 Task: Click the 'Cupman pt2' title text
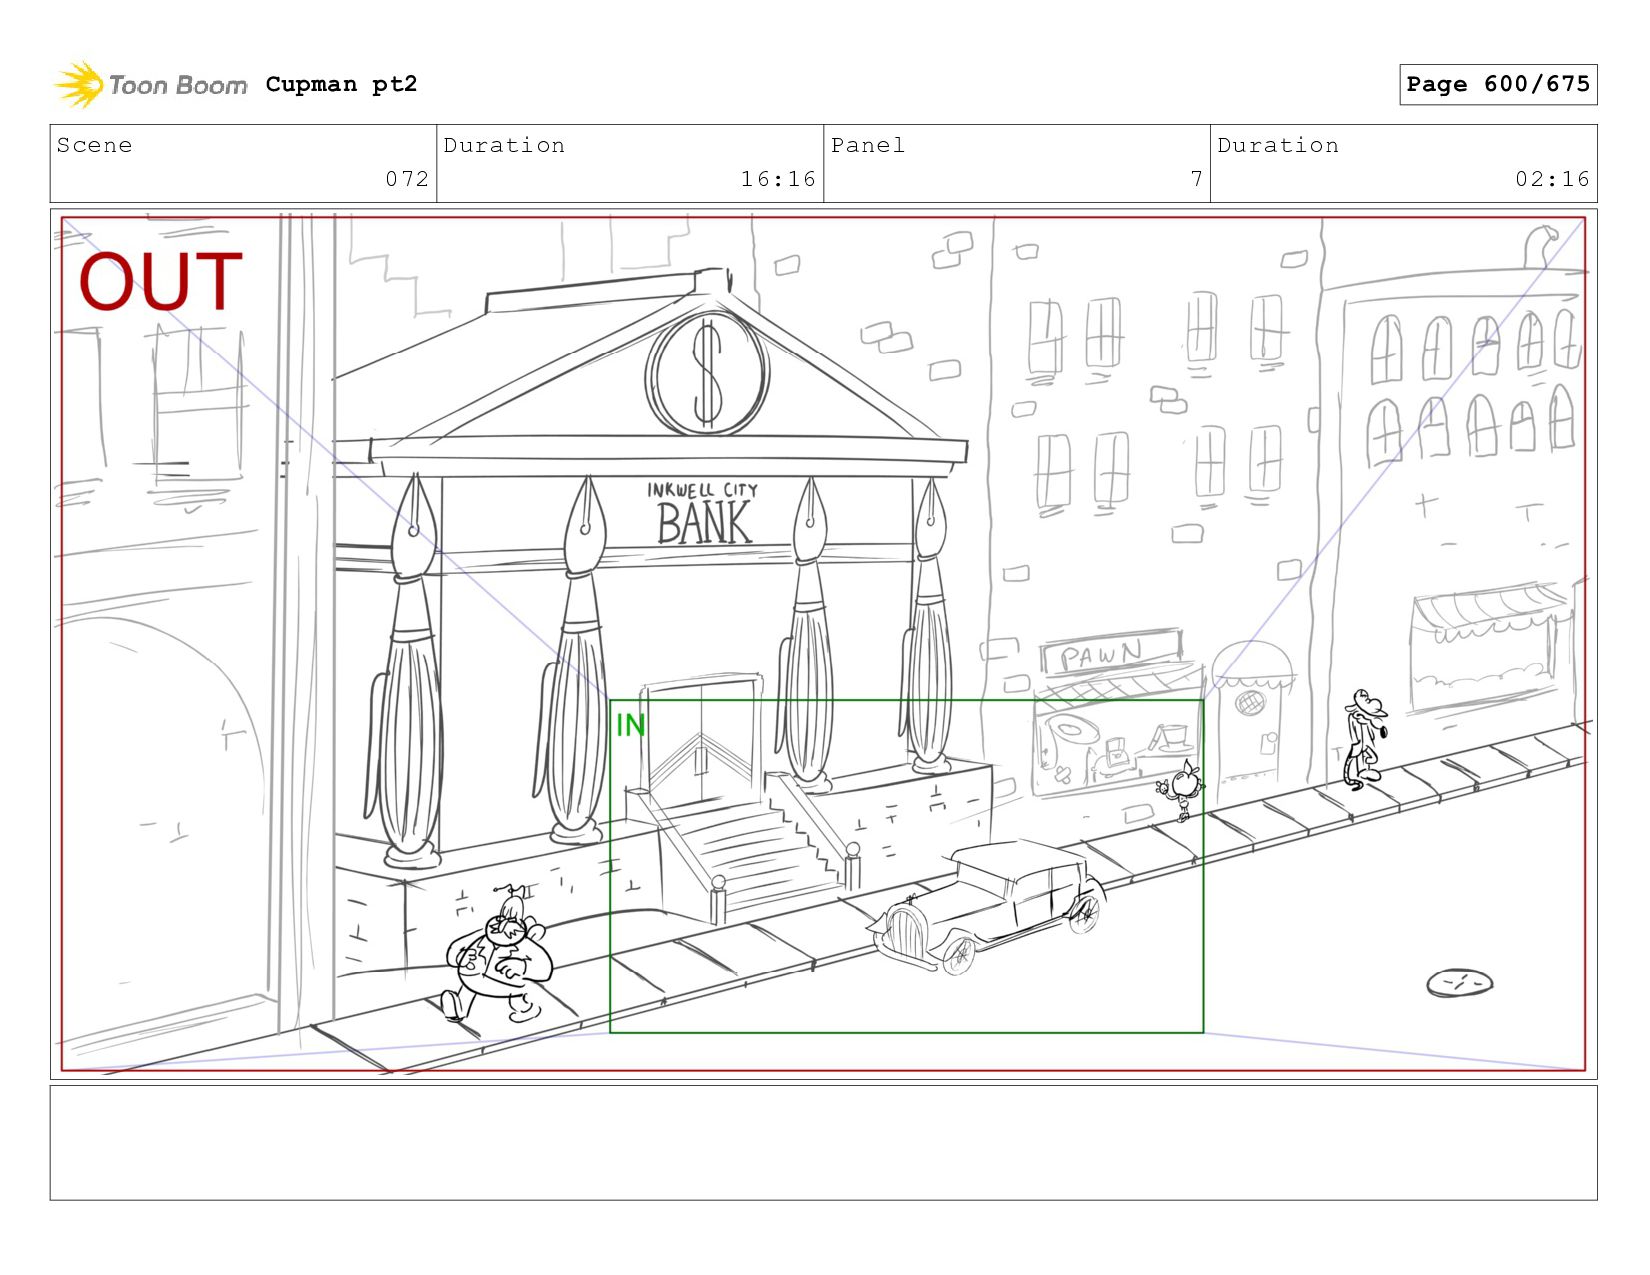341,84
